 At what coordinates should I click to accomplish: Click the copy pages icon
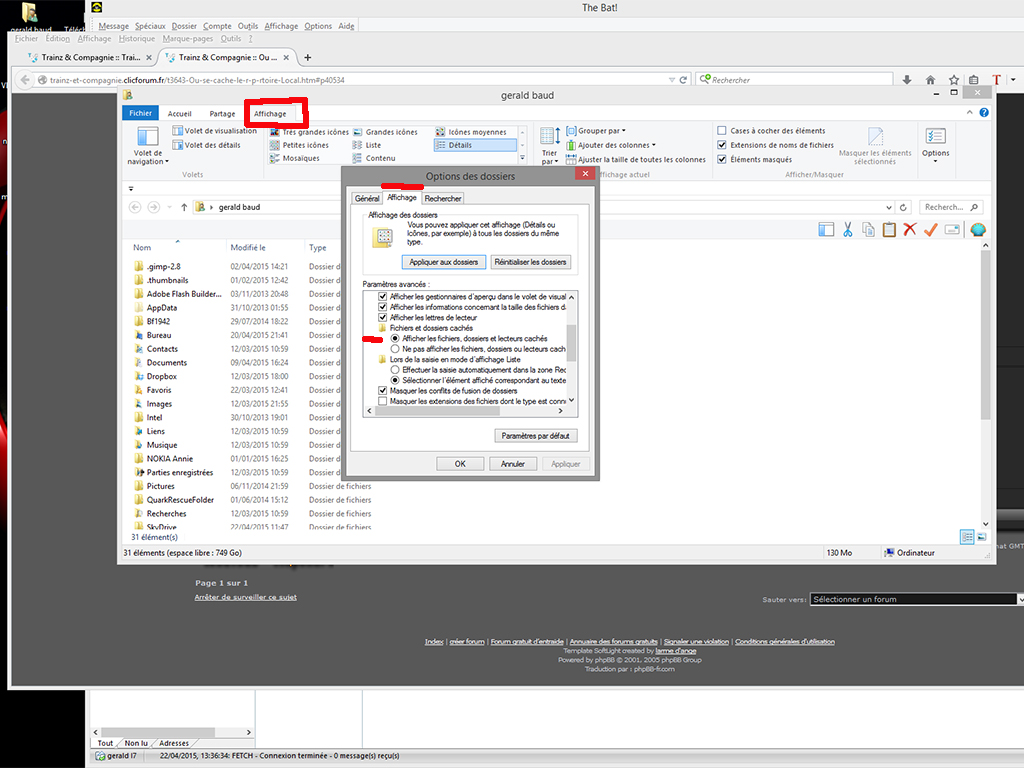tap(868, 229)
